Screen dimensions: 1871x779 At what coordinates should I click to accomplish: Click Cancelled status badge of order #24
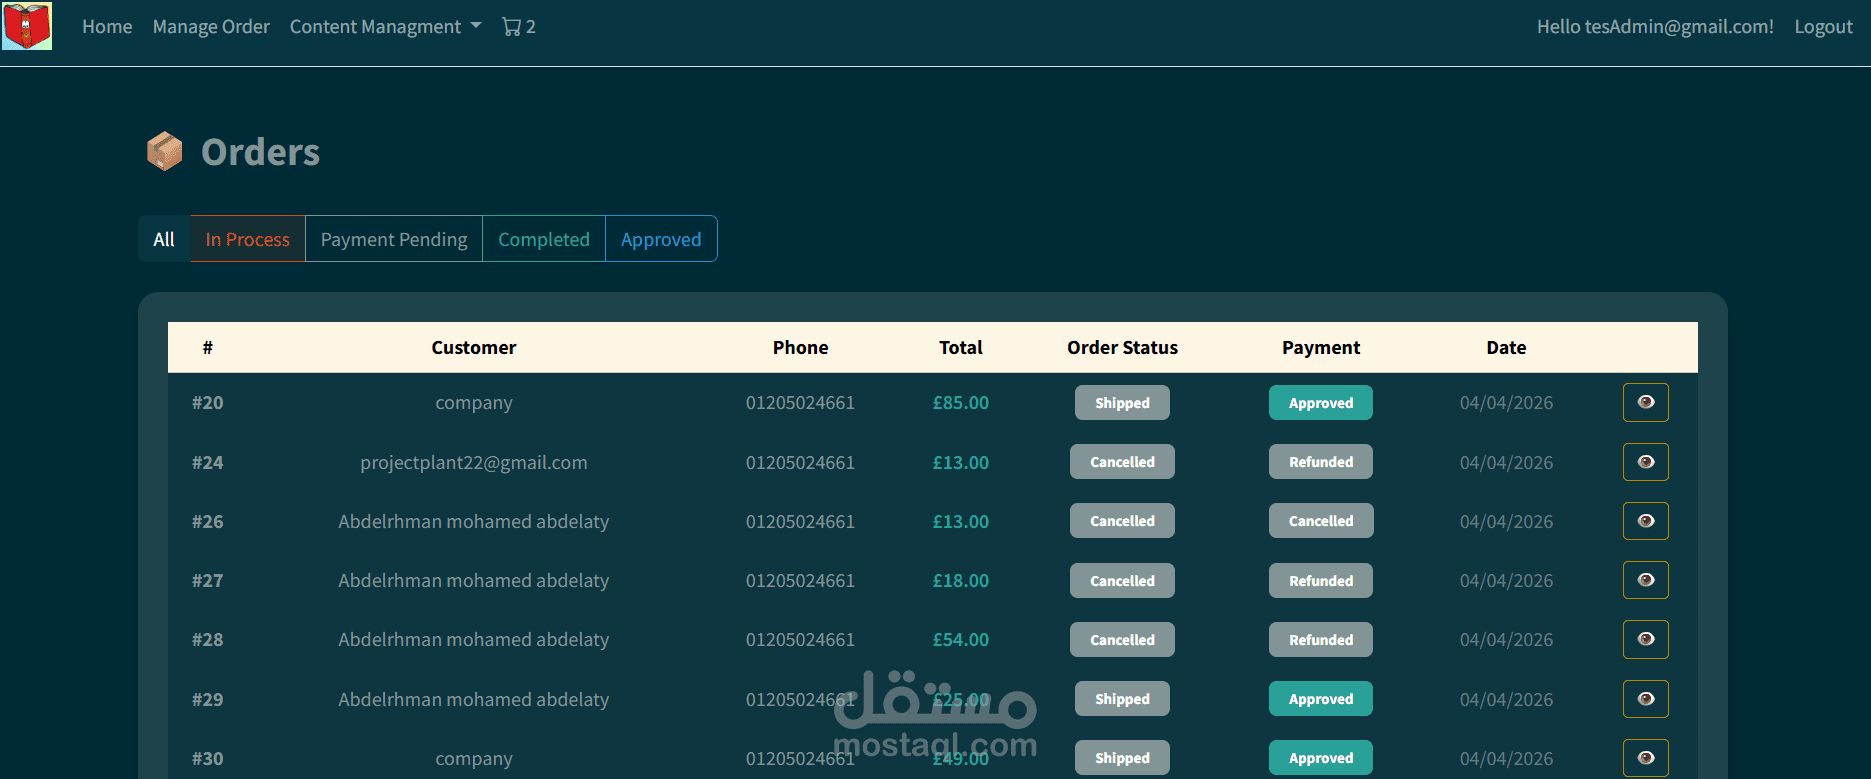[x=1122, y=462]
